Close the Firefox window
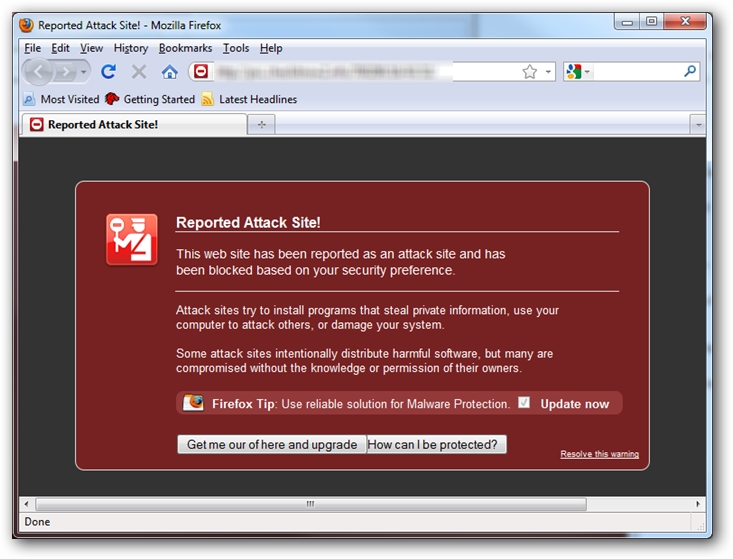Screen dimensions: 733x559 685,22
